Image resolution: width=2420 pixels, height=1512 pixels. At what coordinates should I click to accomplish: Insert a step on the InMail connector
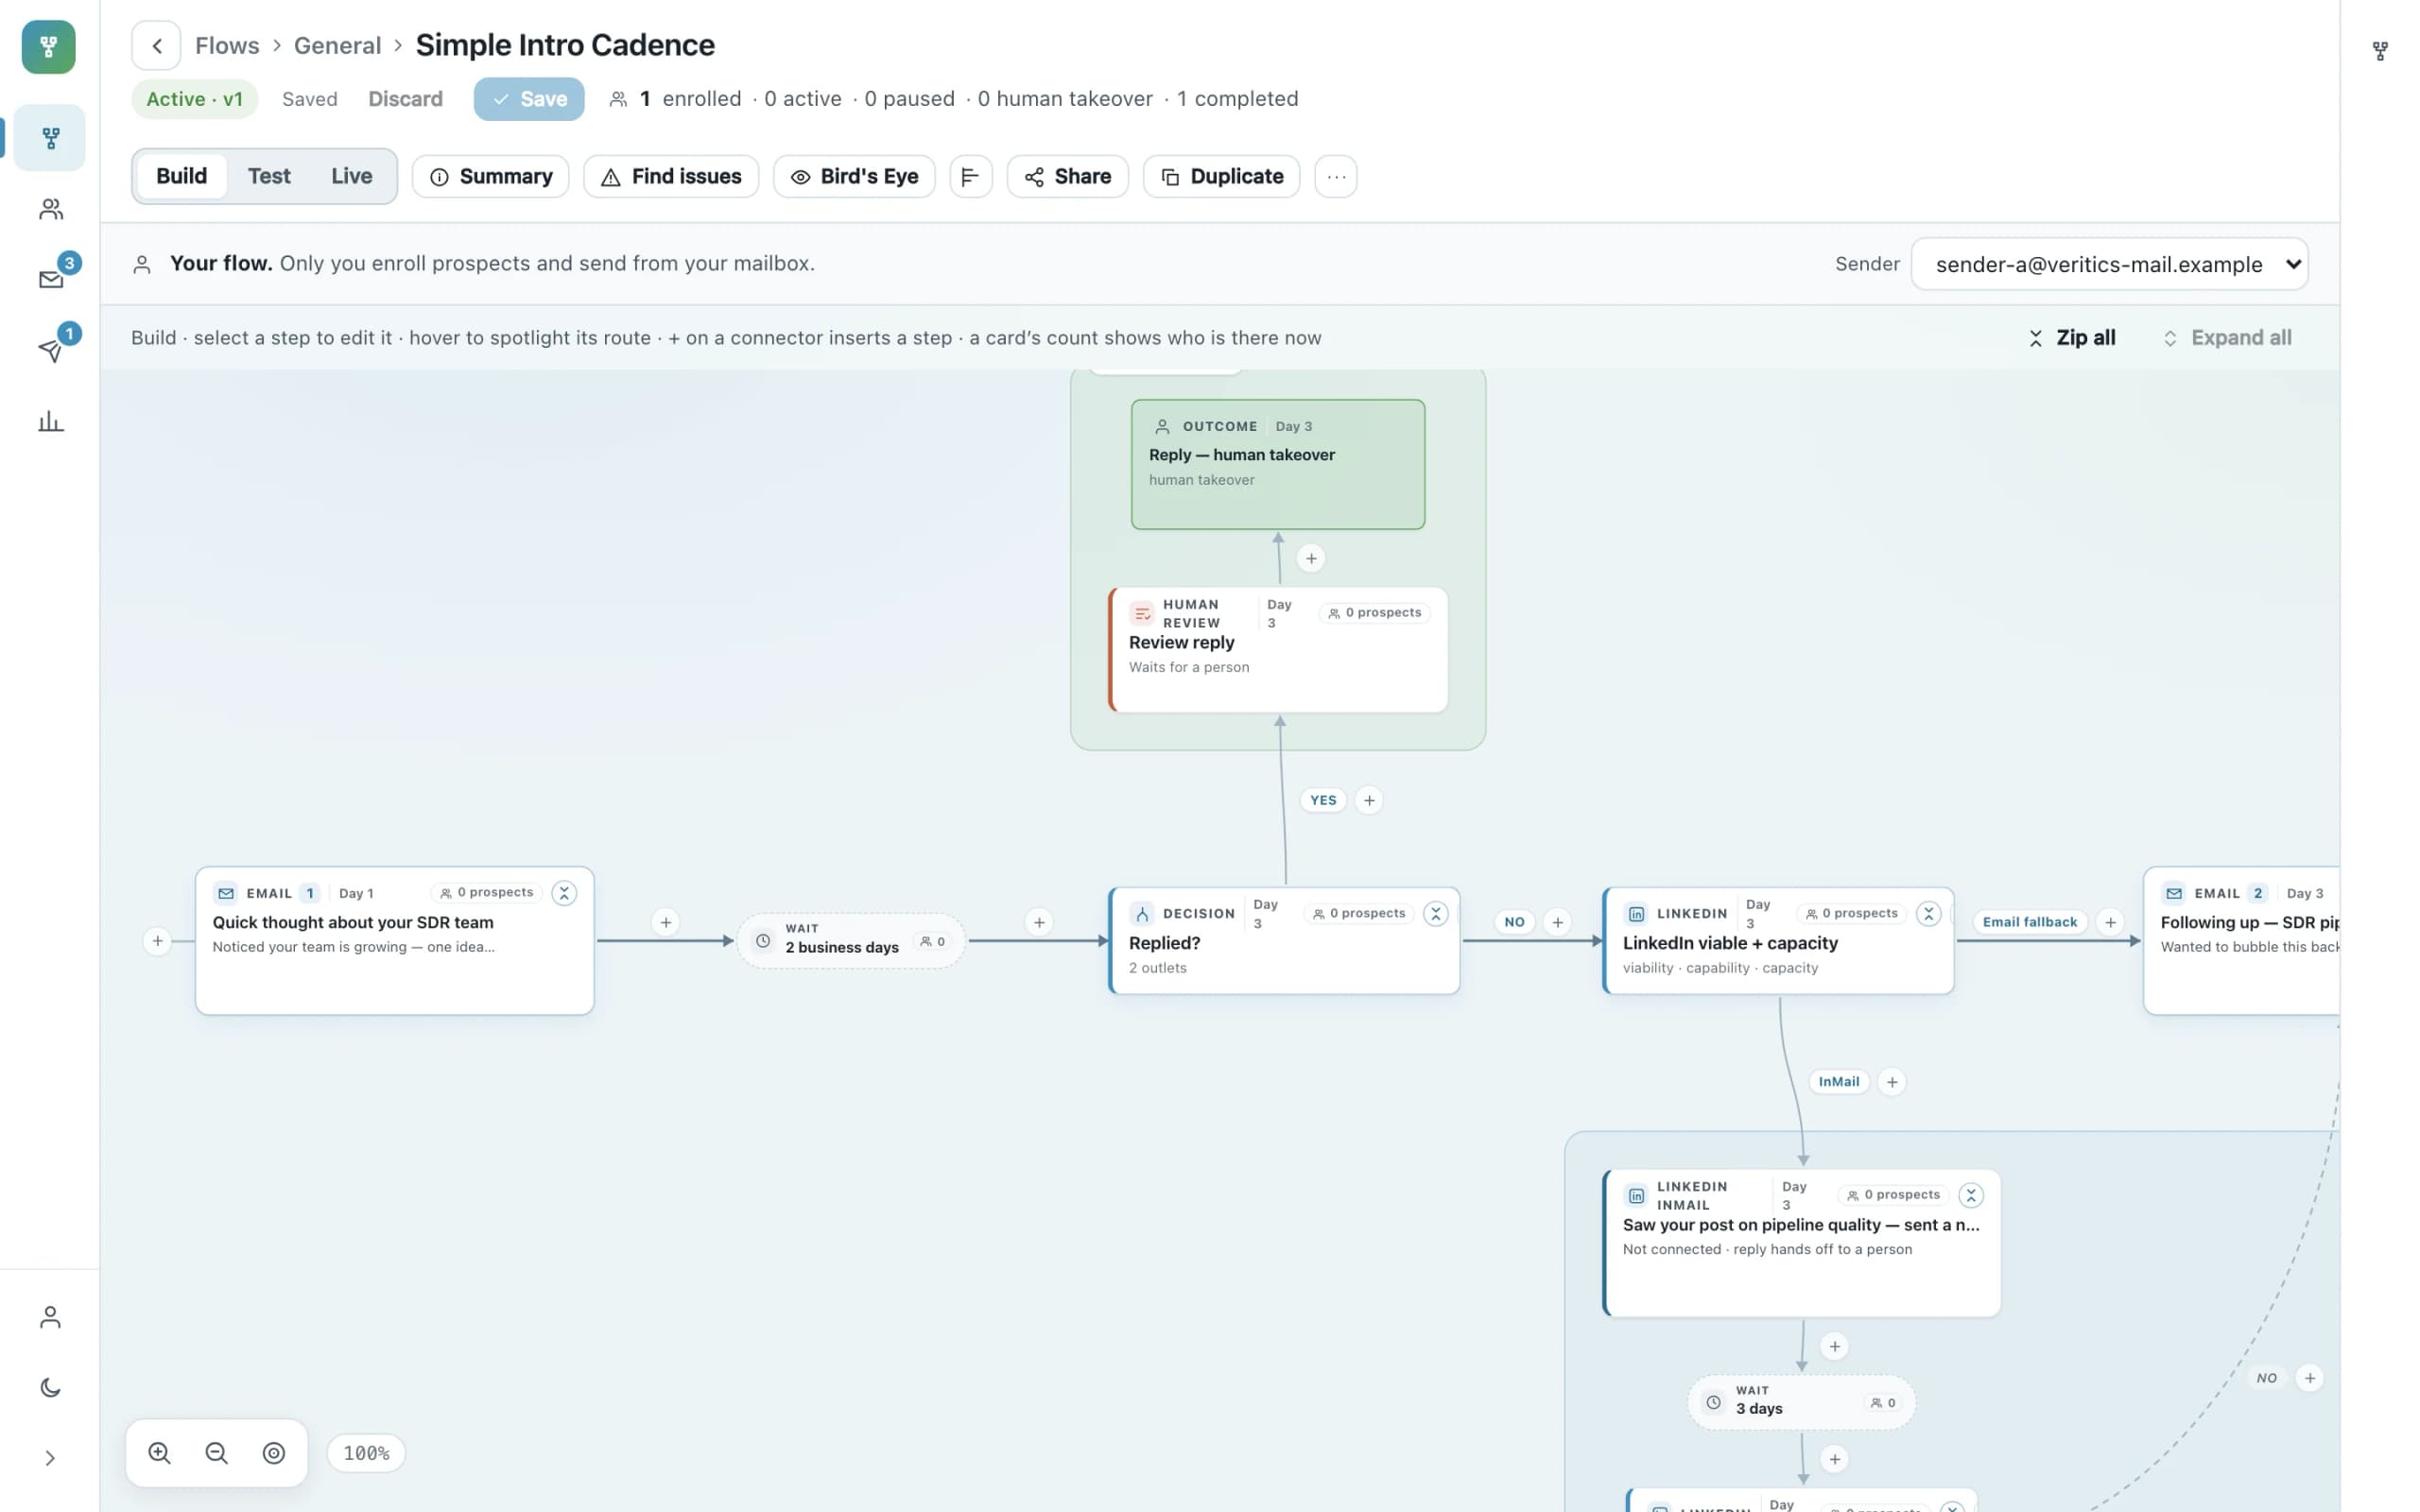click(x=1891, y=1082)
